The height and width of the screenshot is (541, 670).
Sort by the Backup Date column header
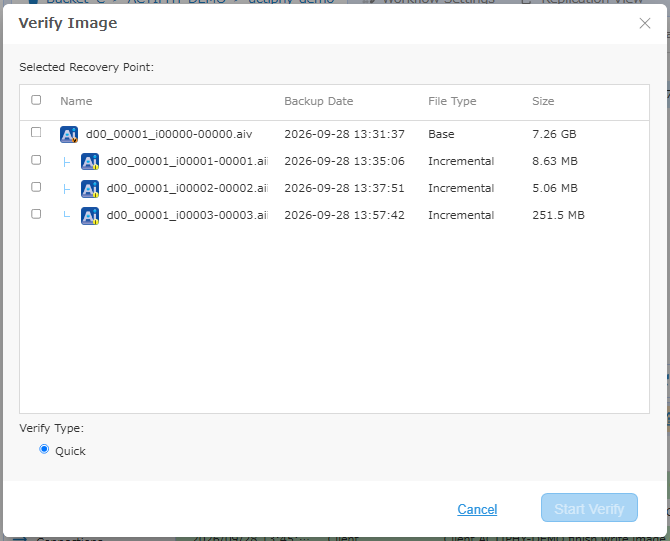click(319, 101)
